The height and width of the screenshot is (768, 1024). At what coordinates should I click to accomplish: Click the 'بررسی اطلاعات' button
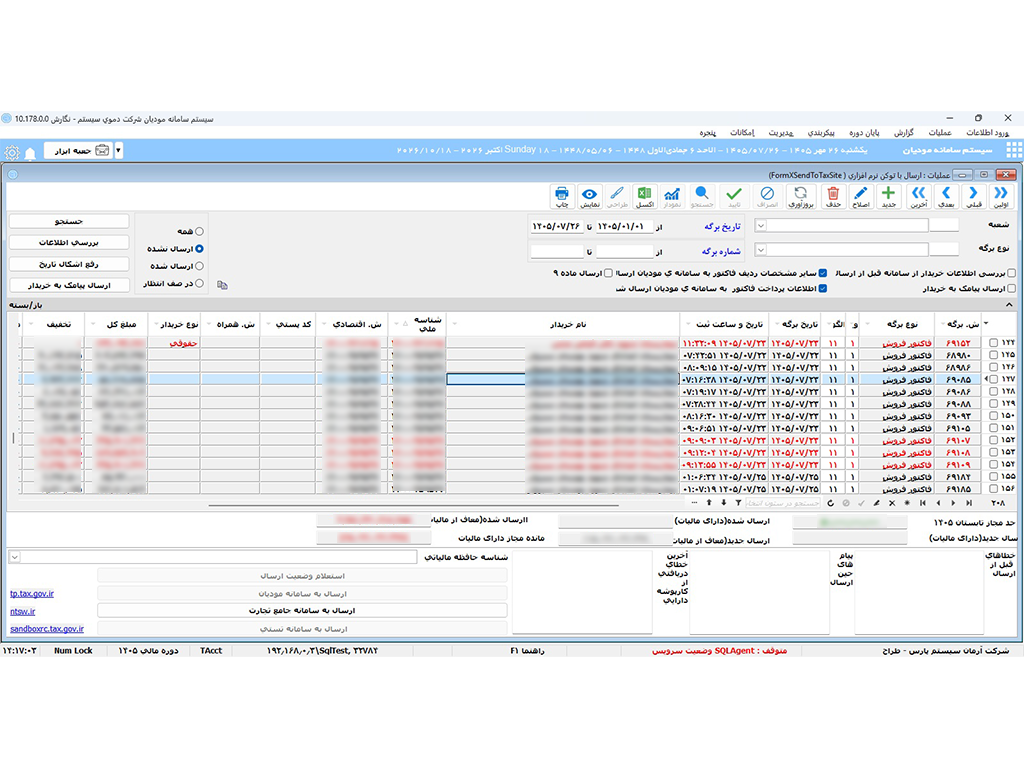pyautogui.click(x=69, y=242)
